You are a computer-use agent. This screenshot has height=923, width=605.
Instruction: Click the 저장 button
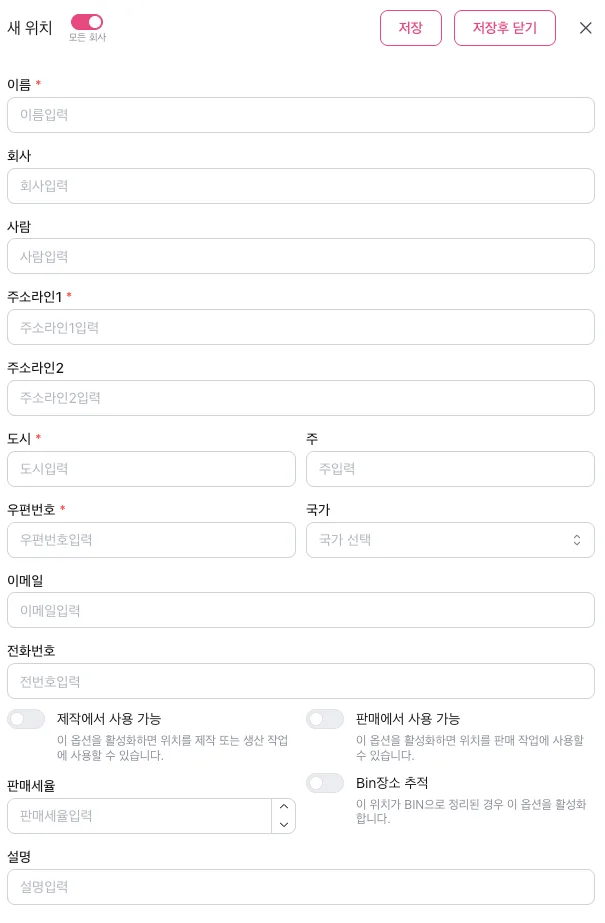coord(410,28)
